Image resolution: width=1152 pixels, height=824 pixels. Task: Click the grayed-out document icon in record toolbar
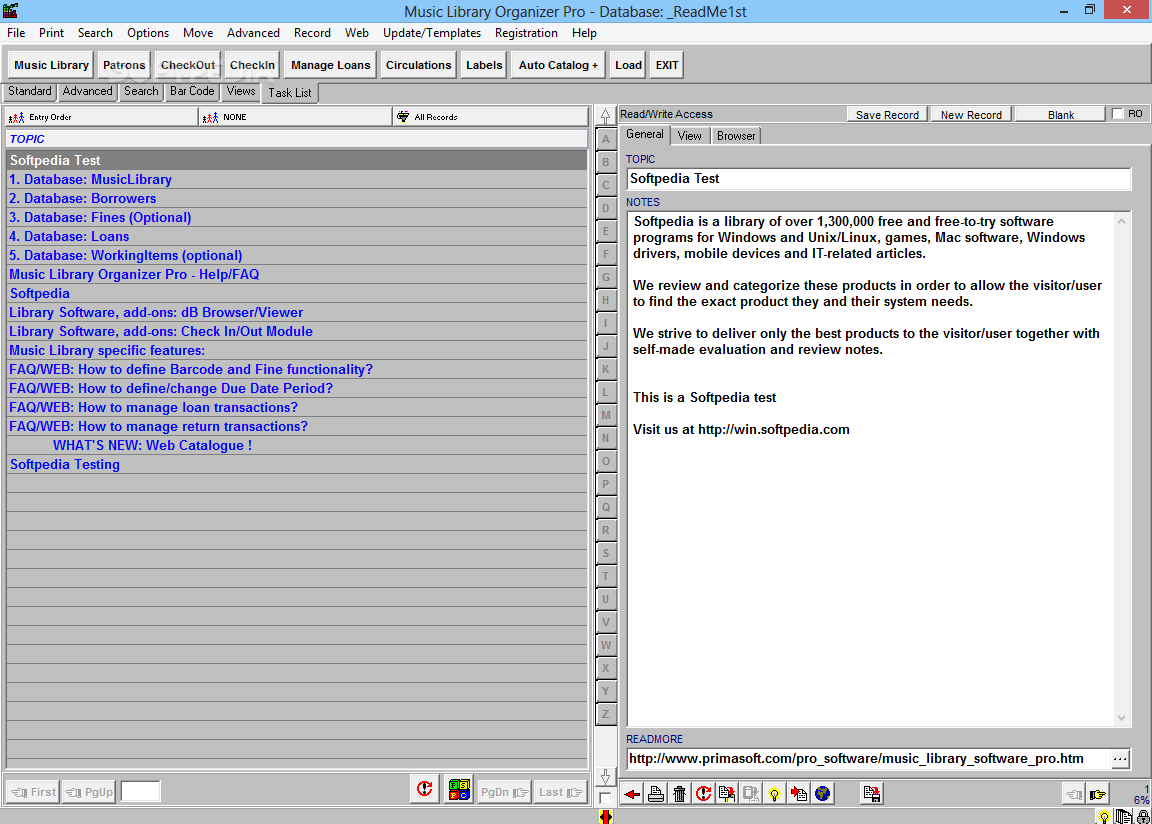click(x=750, y=793)
